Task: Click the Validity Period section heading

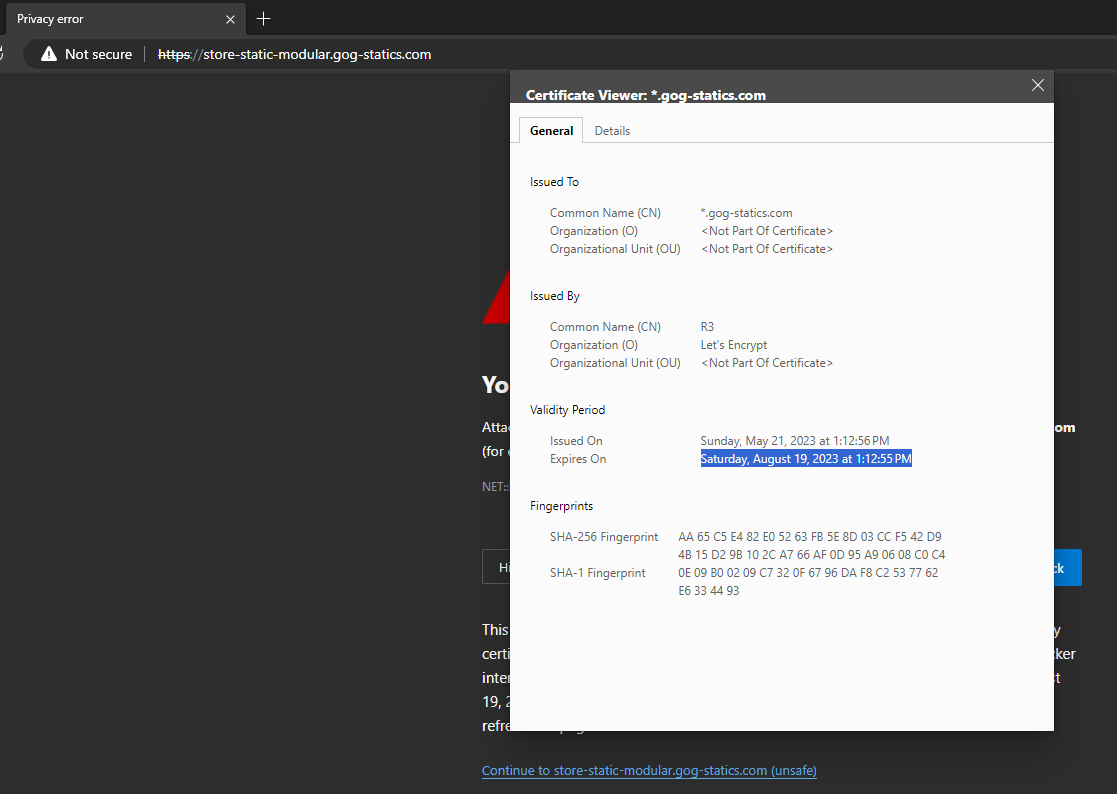Action: 567,409
